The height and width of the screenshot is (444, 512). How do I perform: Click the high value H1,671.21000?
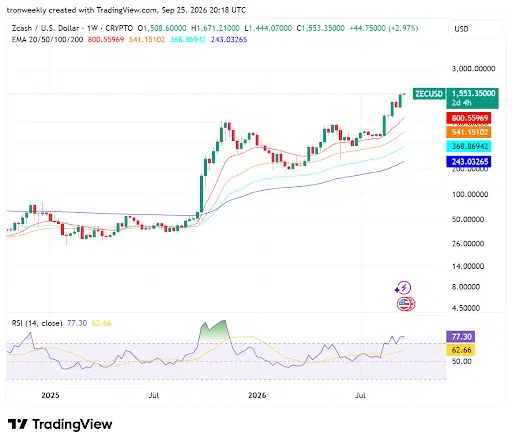[x=215, y=28]
